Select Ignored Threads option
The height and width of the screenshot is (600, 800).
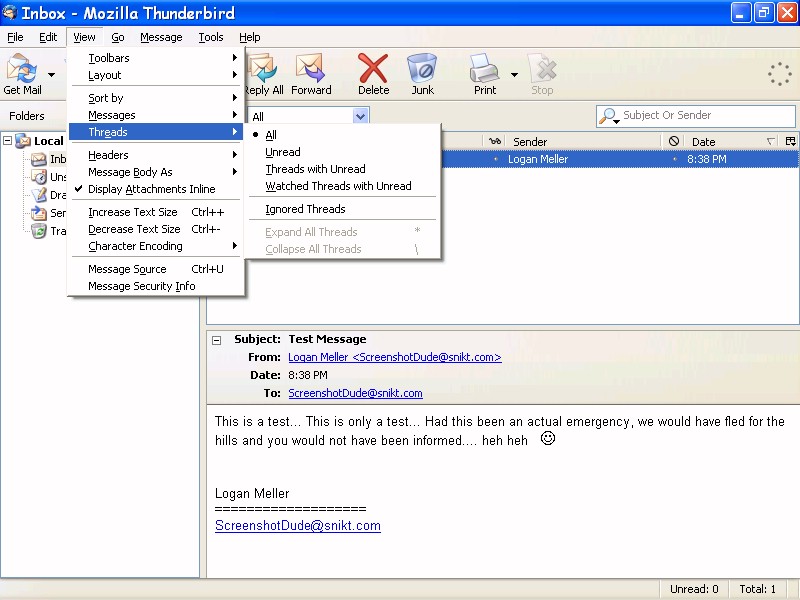[x=342, y=209]
